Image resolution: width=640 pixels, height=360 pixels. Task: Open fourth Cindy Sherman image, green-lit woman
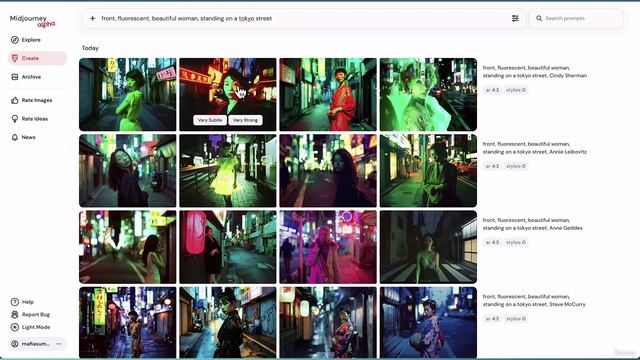pos(428,94)
